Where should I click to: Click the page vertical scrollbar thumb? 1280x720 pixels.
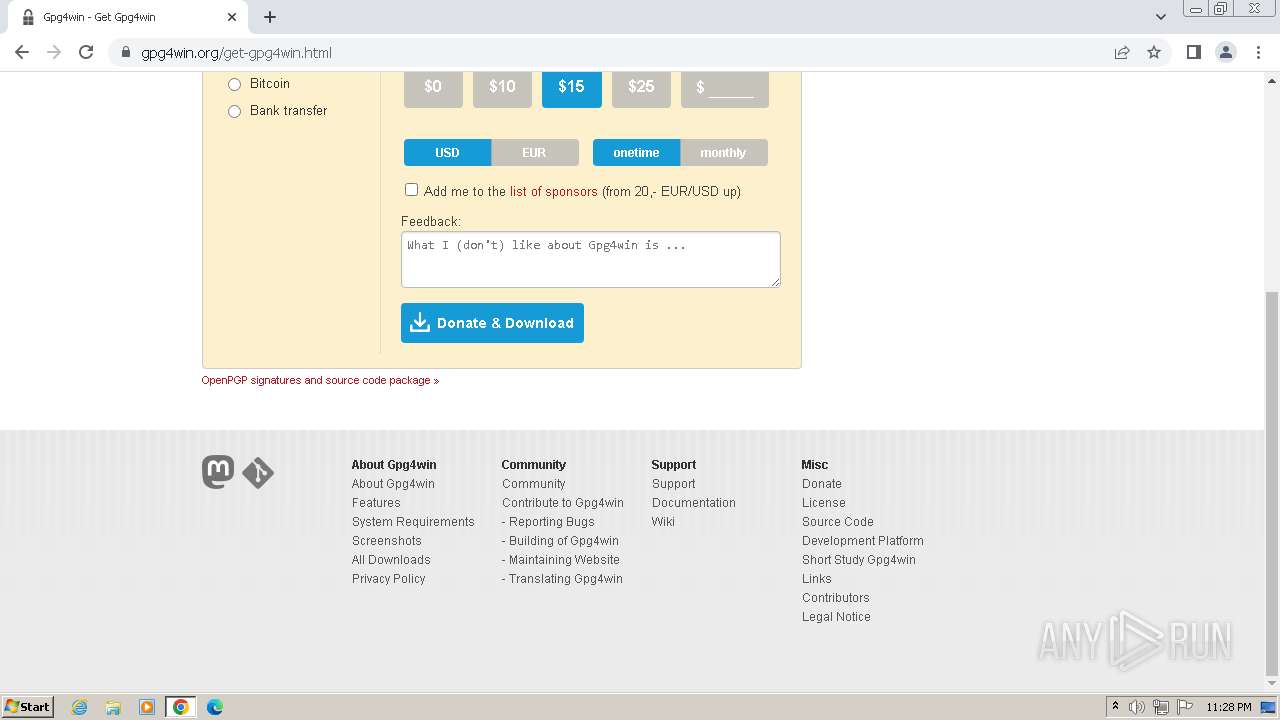click(x=1272, y=483)
